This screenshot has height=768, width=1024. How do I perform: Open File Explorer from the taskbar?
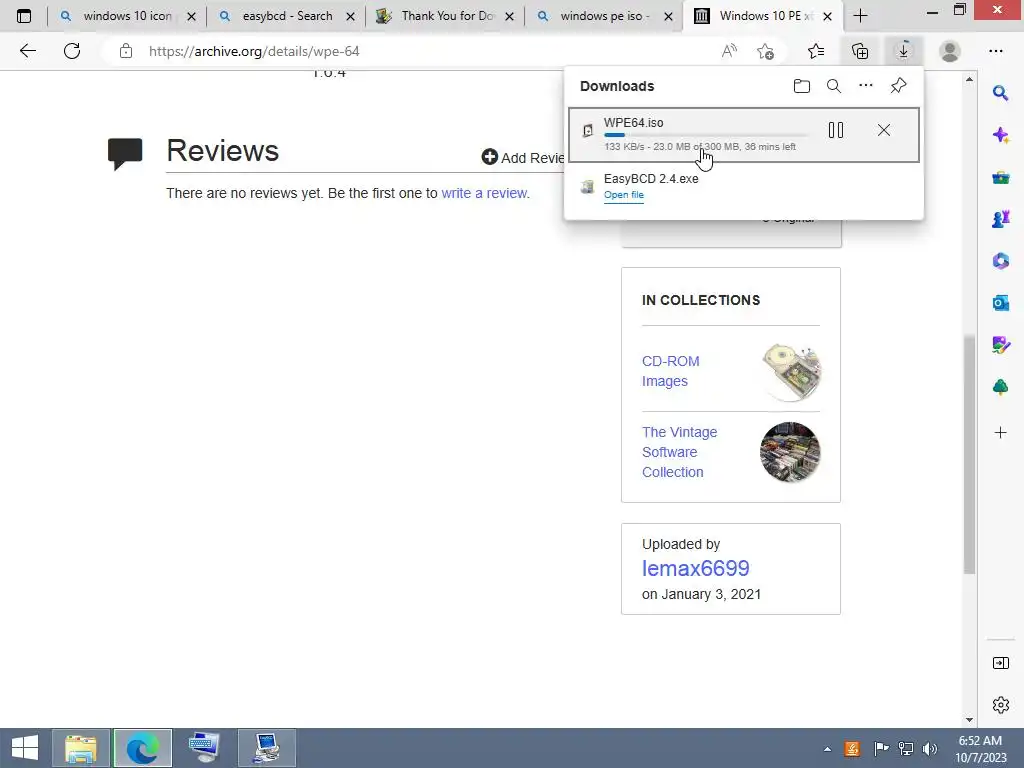point(80,748)
